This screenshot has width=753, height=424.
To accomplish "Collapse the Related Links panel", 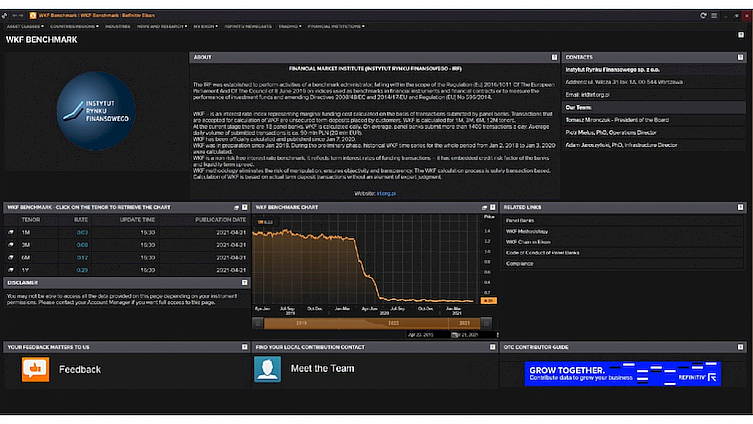I will pyautogui.click(x=744, y=207).
